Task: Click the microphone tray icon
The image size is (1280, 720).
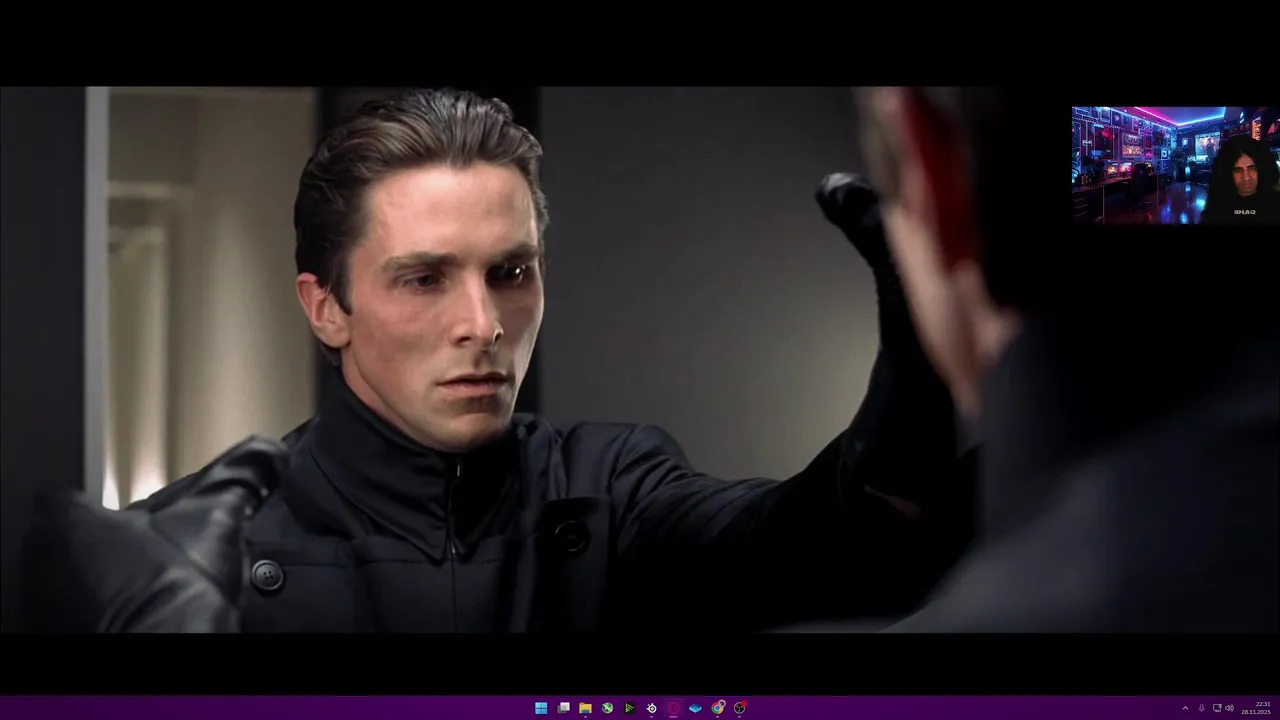Action: pyautogui.click(x=1201, y=708)
